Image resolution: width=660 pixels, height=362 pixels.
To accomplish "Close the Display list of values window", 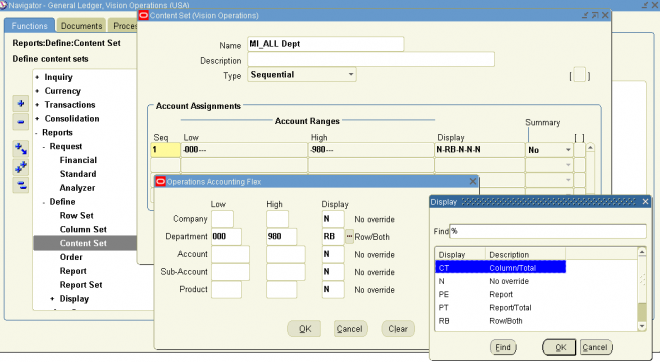I will coord(645,202).
